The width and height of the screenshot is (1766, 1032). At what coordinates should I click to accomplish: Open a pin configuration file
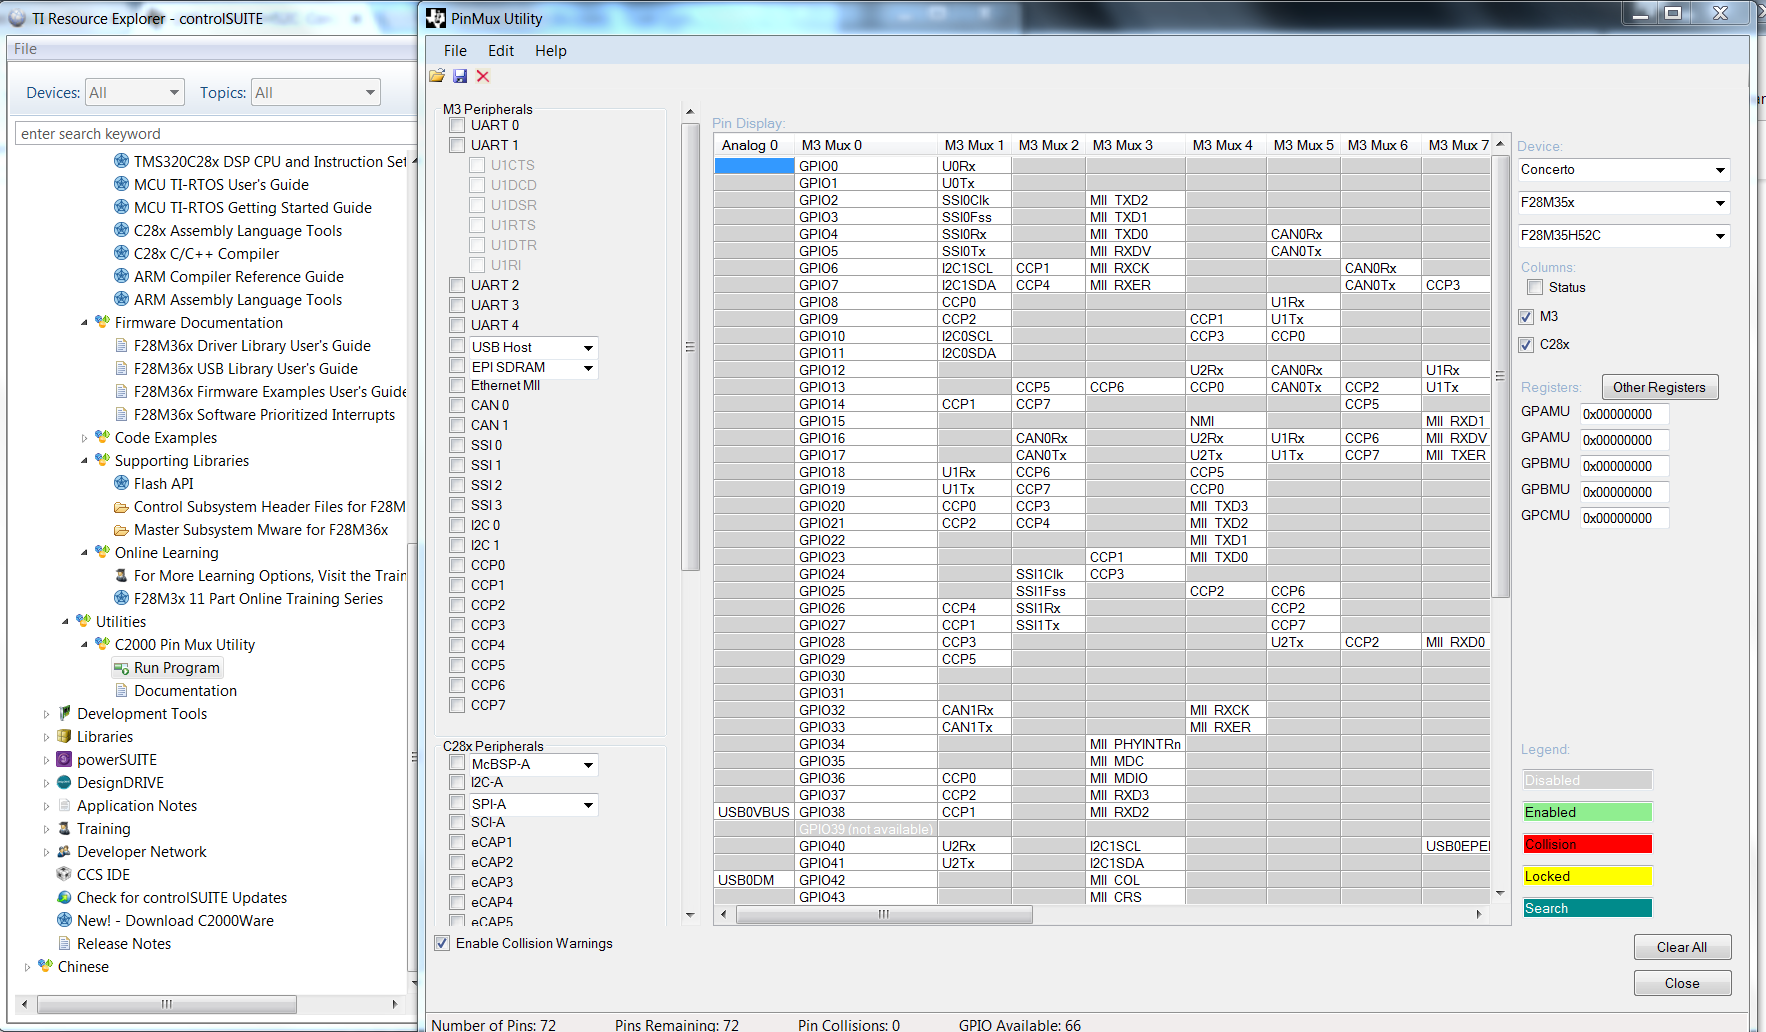[x=437, y=76]
